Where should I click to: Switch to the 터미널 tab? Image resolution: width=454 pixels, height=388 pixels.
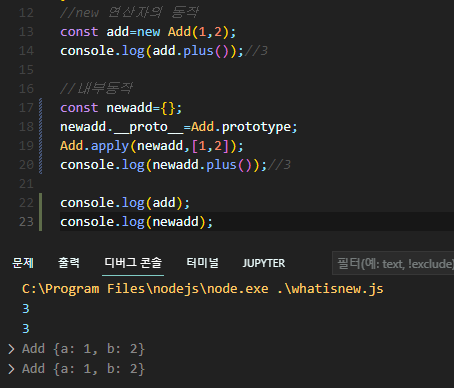pos(202,263)
